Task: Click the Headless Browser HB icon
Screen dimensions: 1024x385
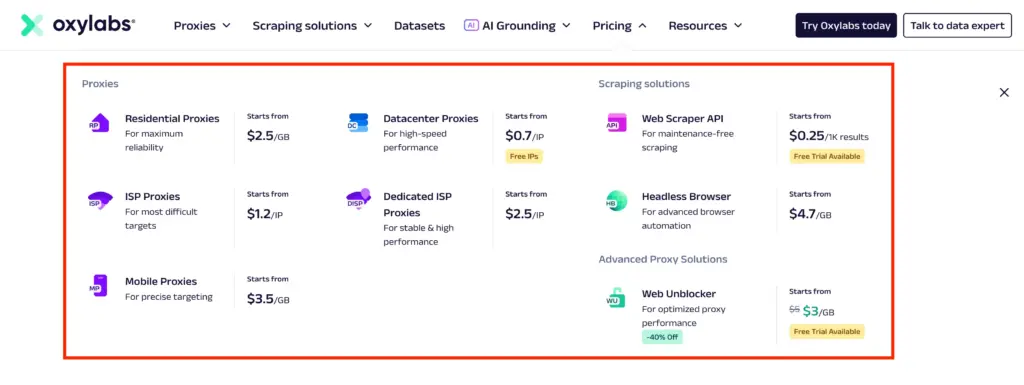Action: point(616,200)
